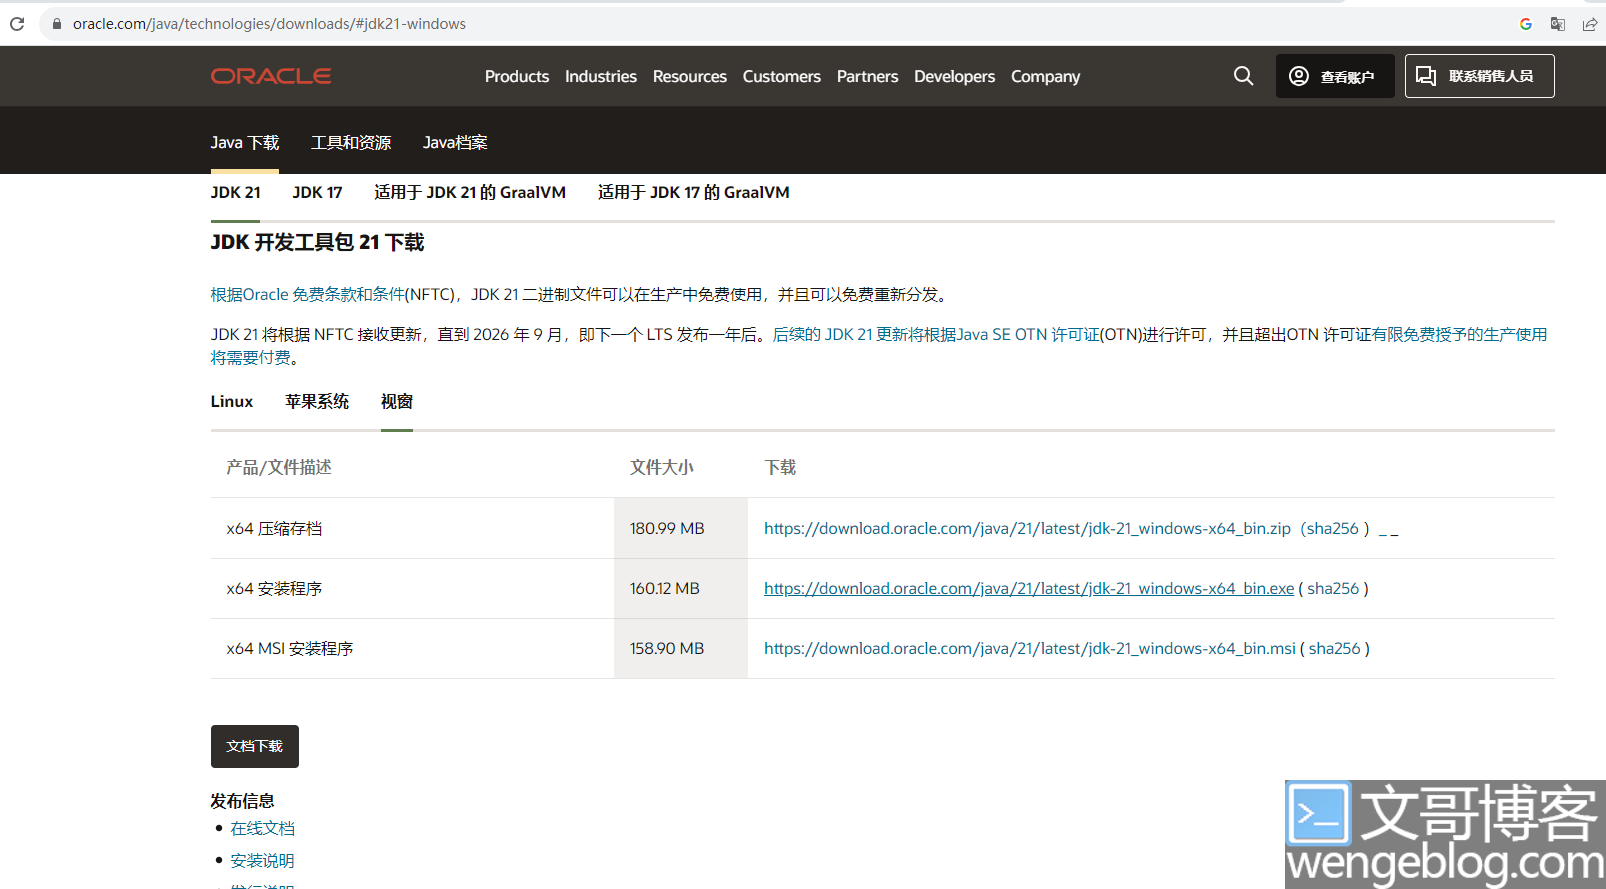1606x889 pixels.
Task: Click the x64 MSI 安装程序 row label
Action: [x=290, y=649]
